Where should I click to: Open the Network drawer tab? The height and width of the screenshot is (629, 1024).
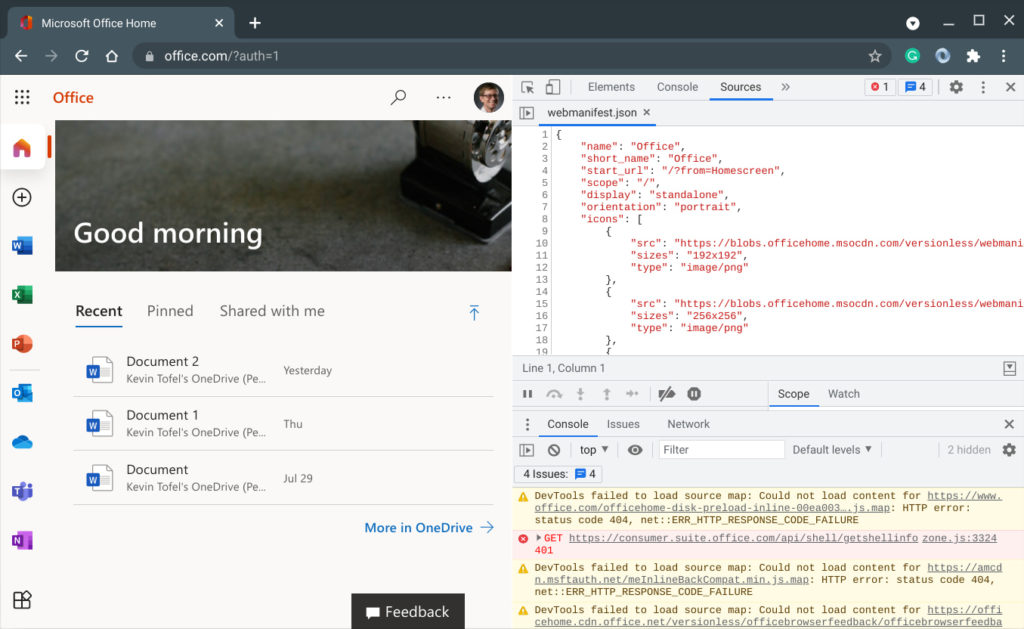pos(688,425)
